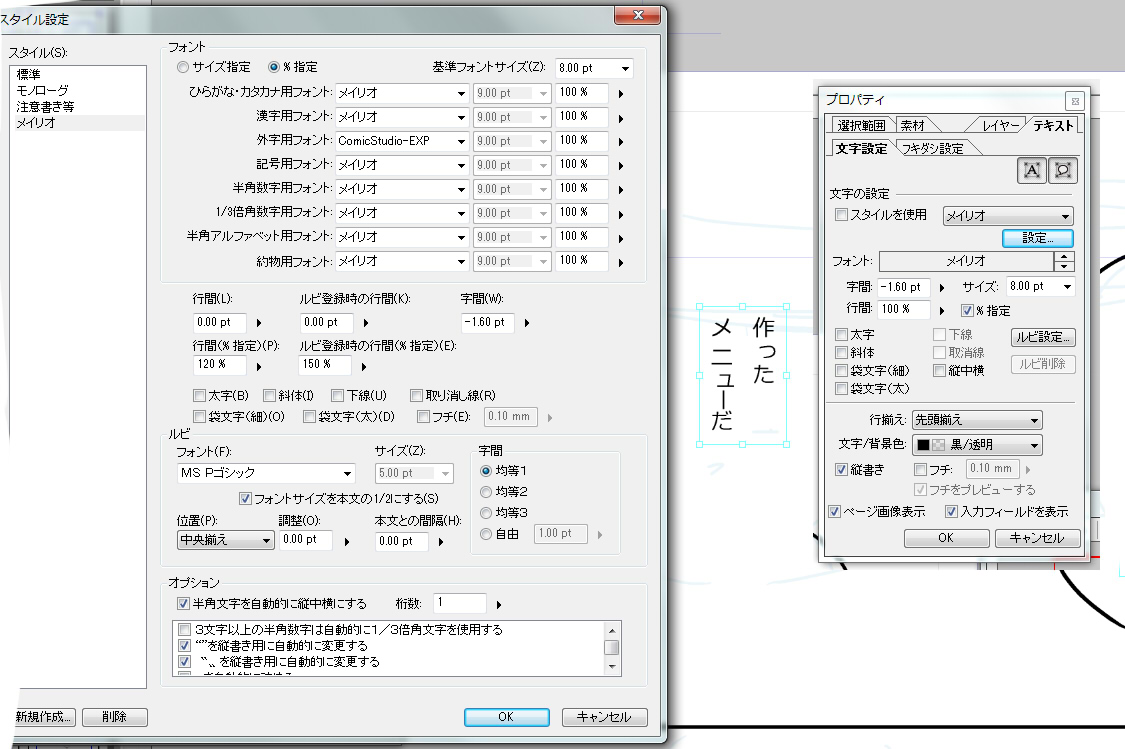Select 注意書き等 in the style list
The image size is (1125, 749).
tap(45, 106)
